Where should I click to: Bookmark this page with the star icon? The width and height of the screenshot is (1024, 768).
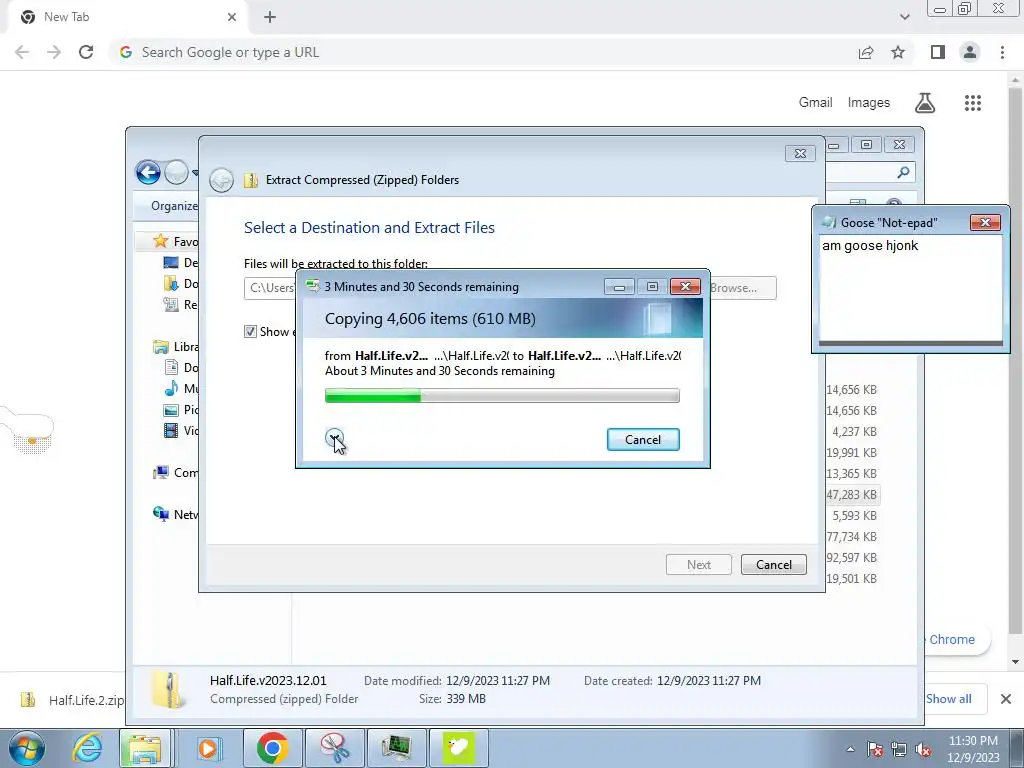(898, 52)
